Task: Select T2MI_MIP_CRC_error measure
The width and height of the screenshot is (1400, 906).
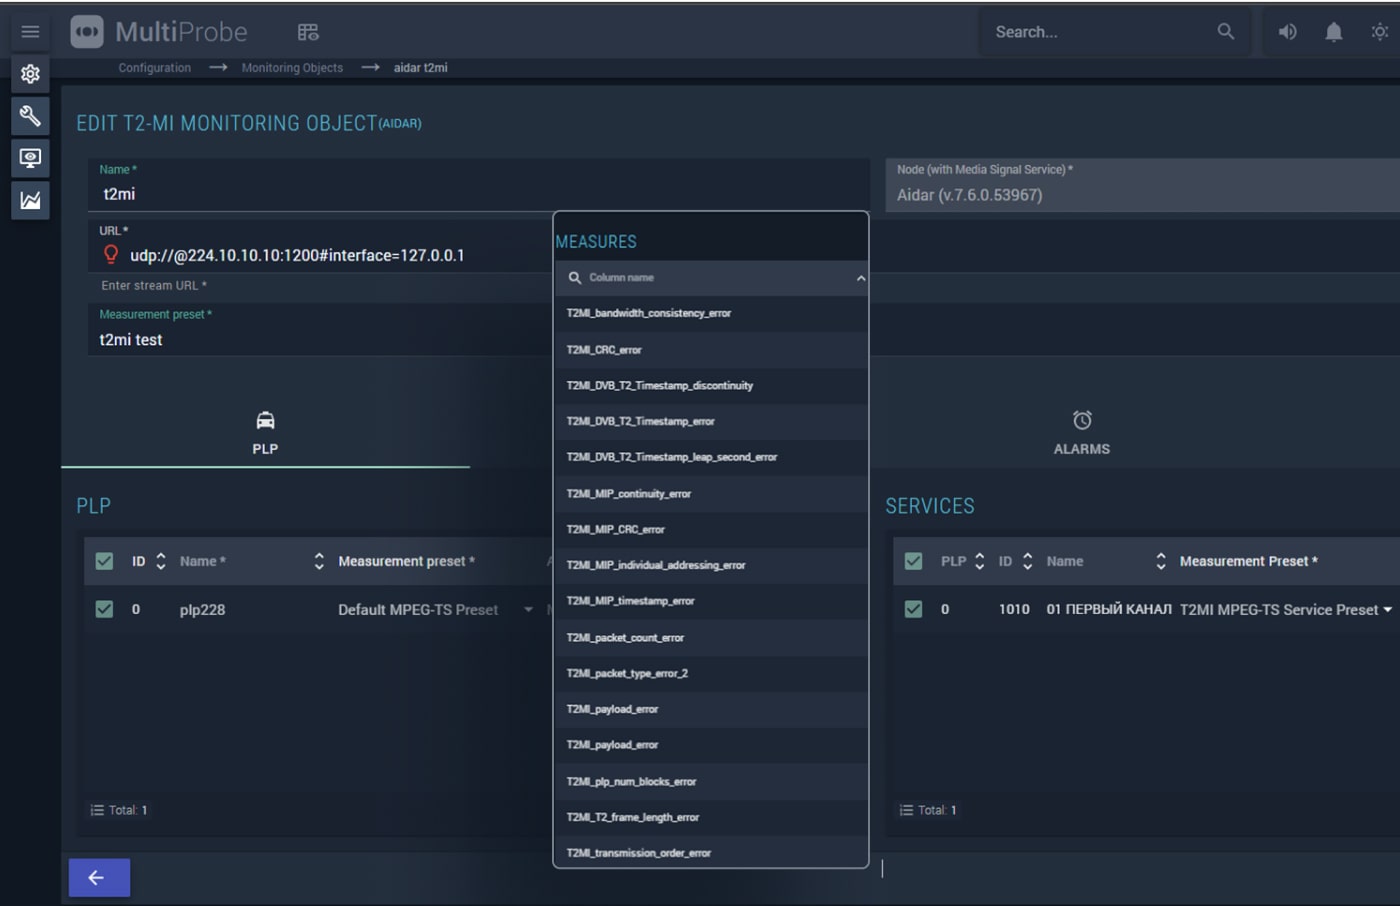Action: 711,529
